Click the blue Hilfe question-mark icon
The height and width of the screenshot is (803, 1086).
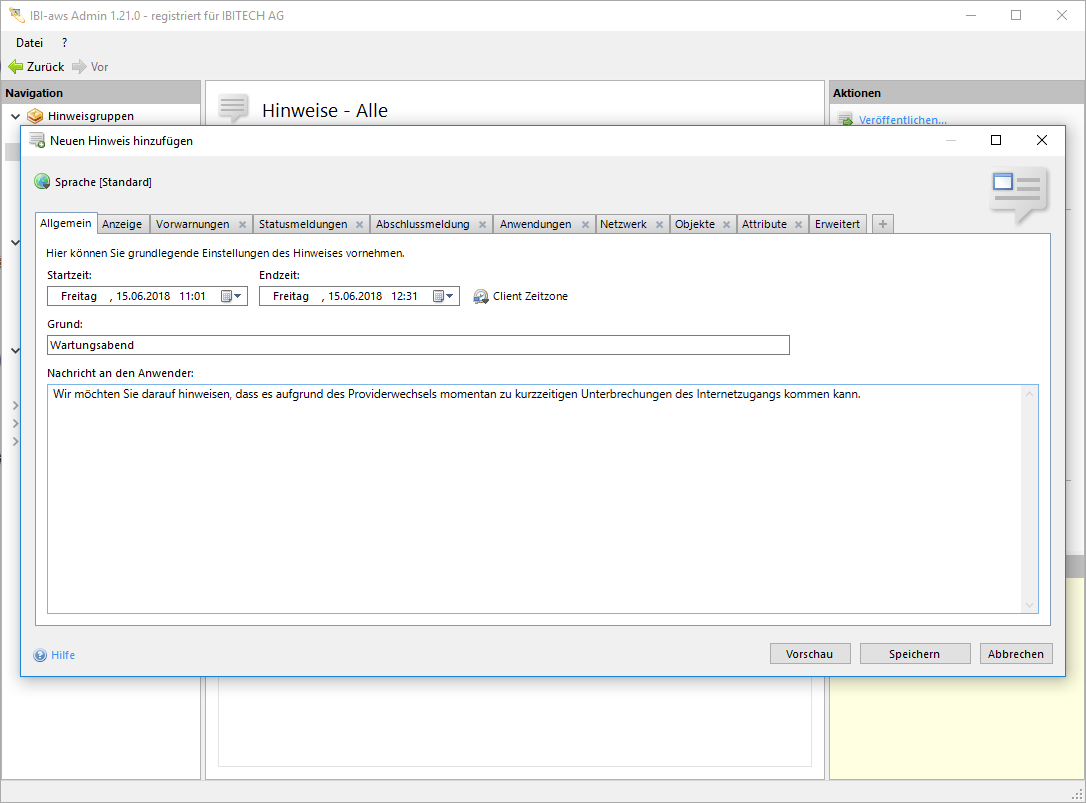(40, 656)
